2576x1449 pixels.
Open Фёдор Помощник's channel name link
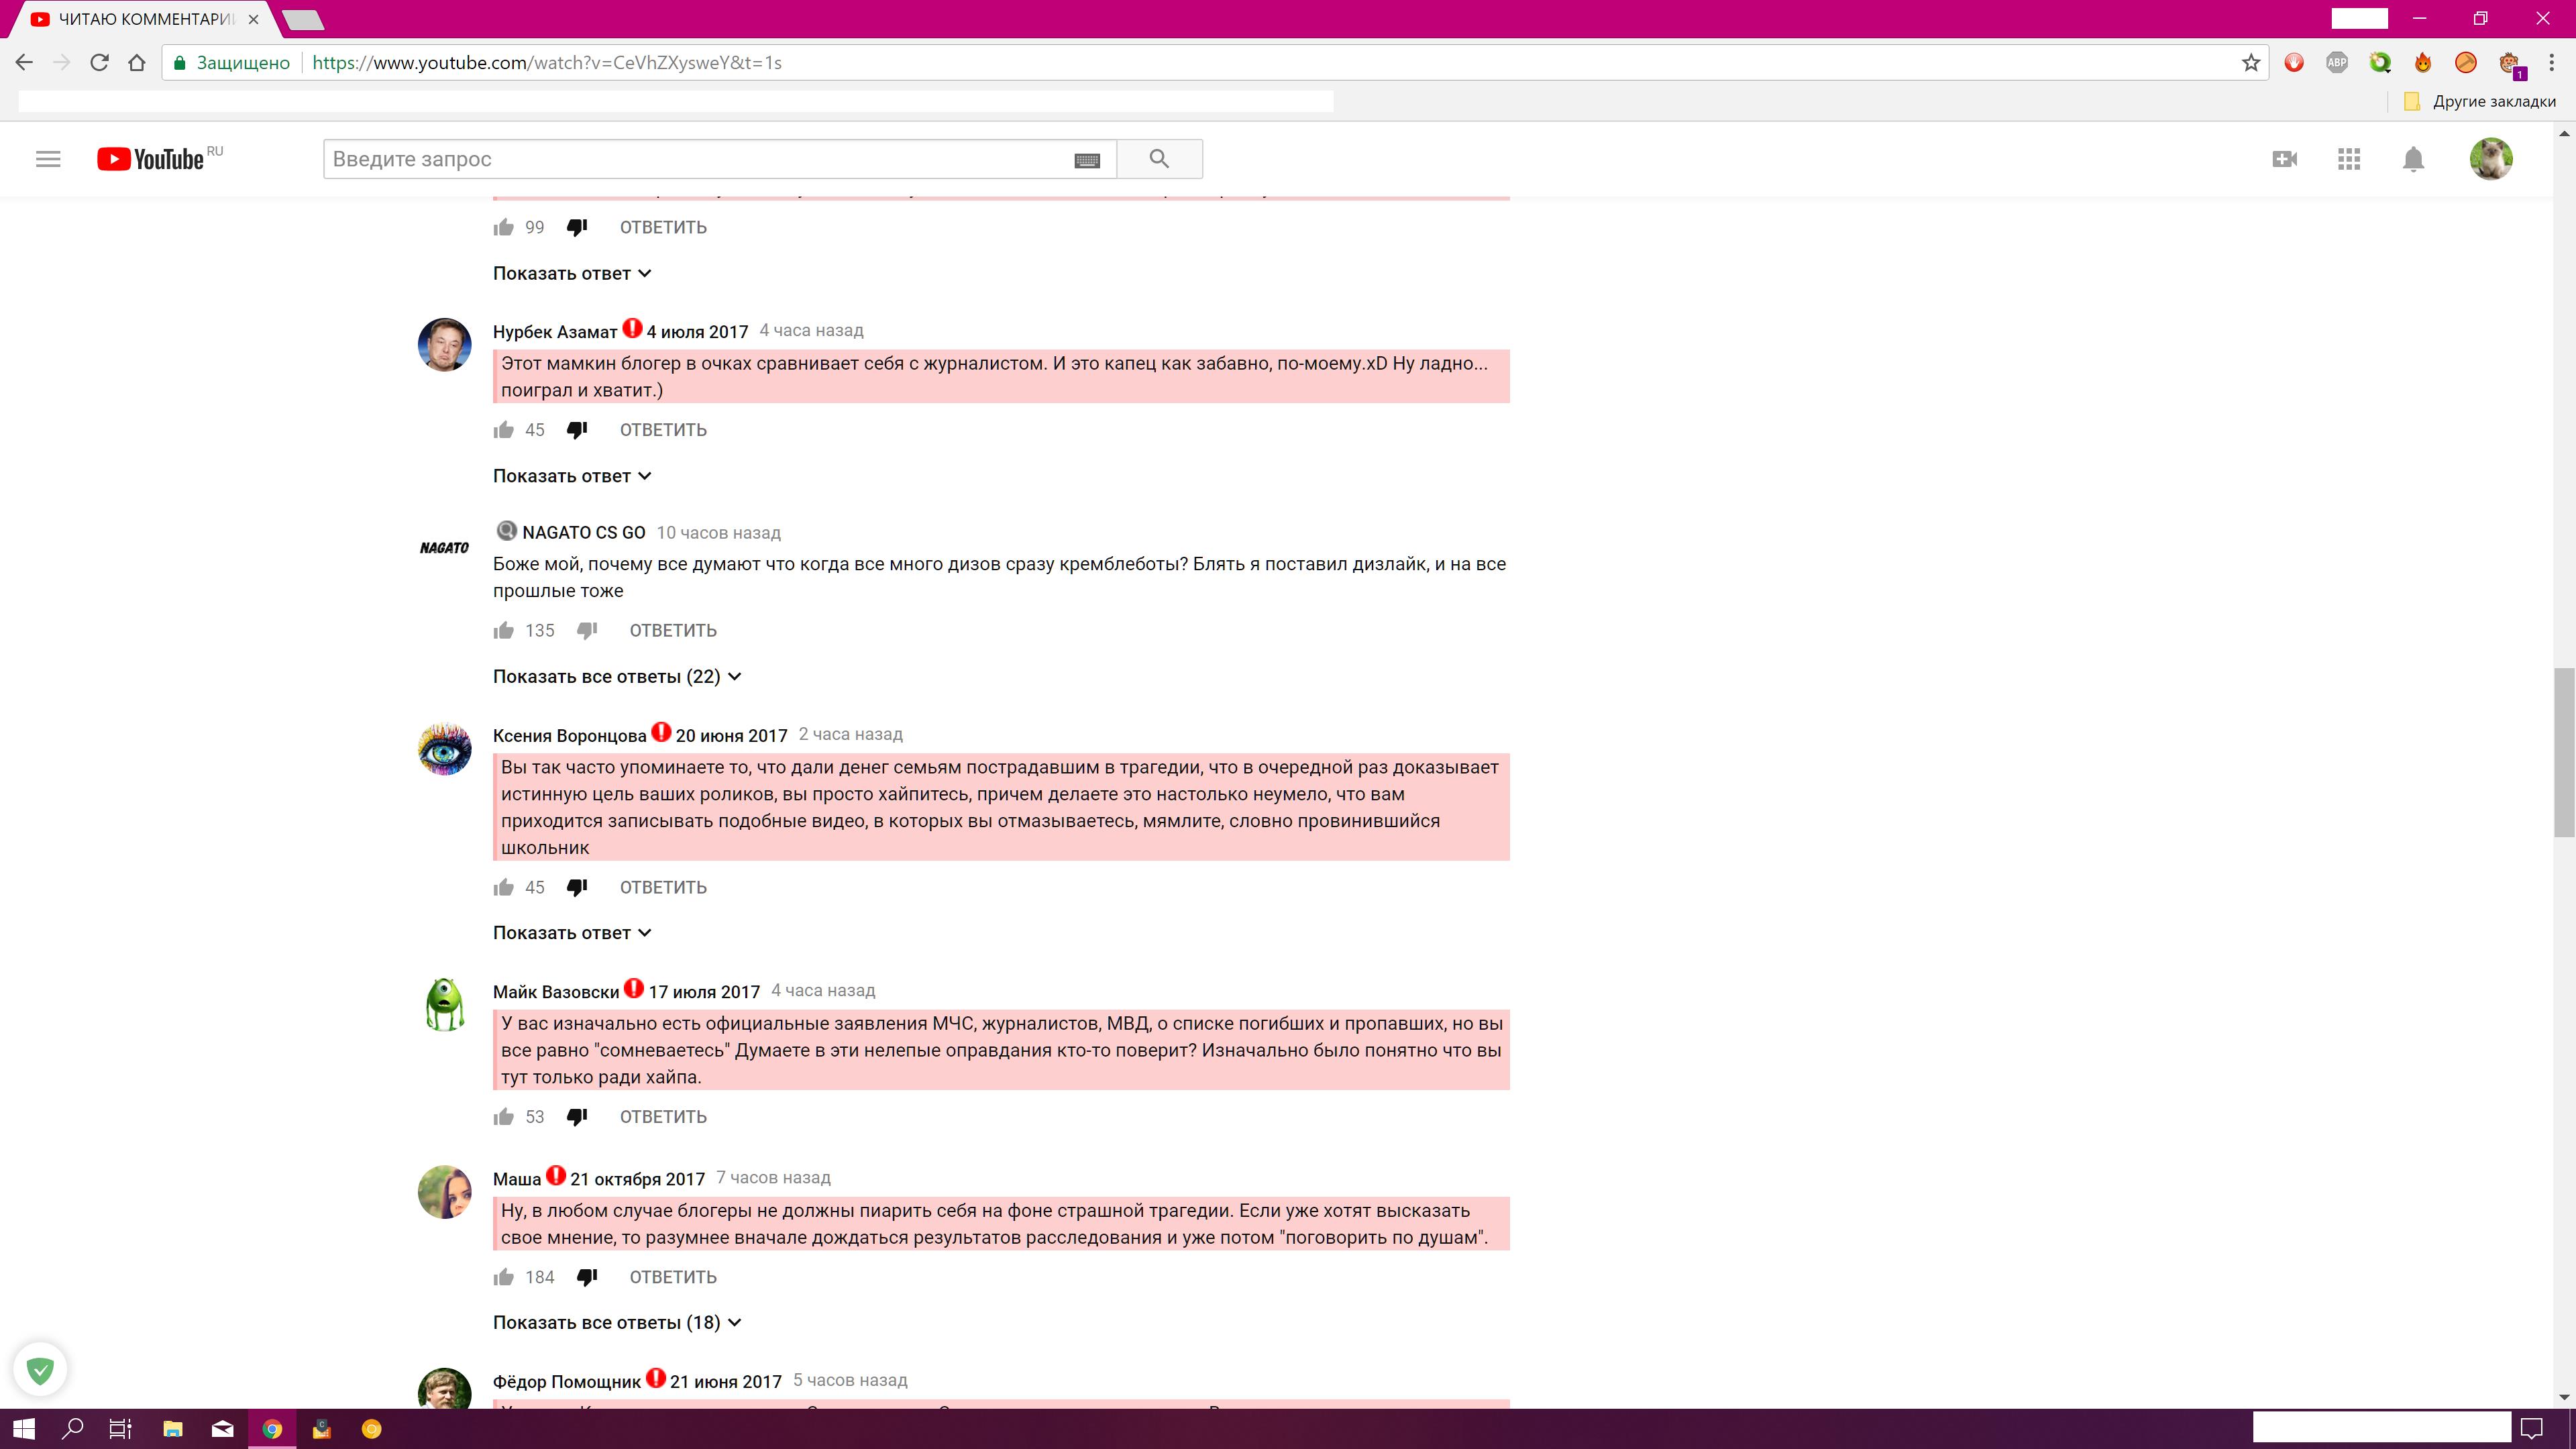(x=567, y=1382)
